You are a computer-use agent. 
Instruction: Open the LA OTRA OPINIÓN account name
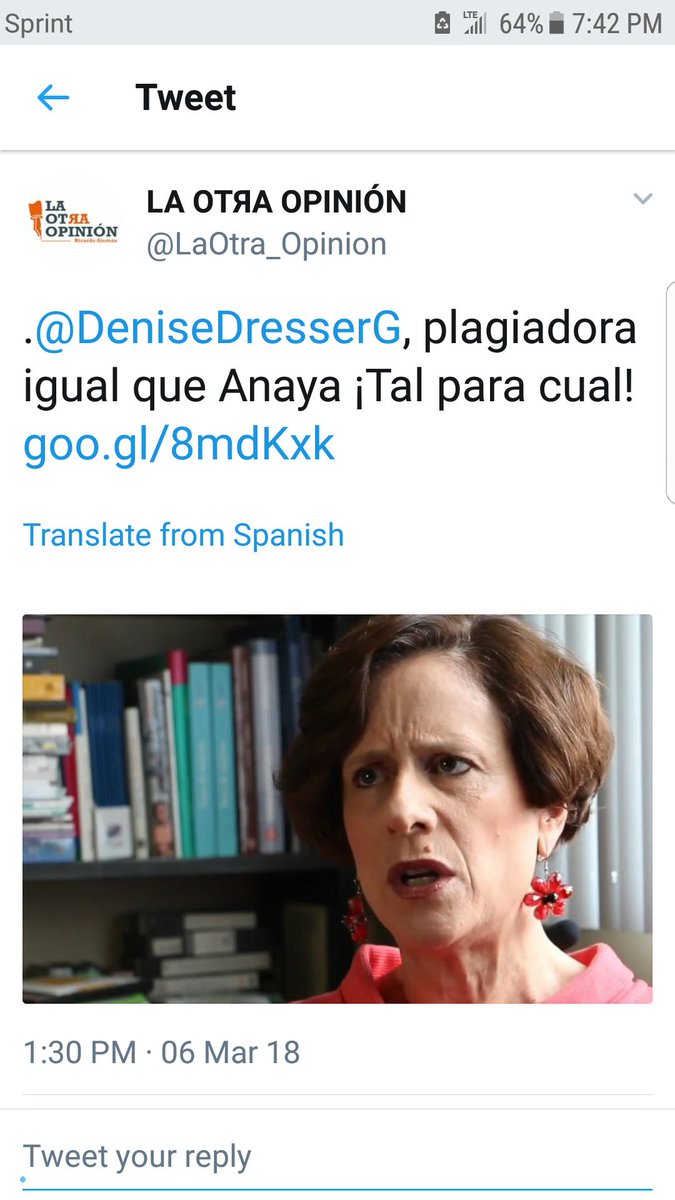(276, 201)
